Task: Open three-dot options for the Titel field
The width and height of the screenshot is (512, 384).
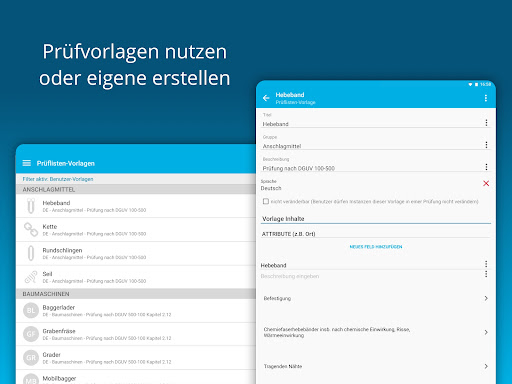Action: pyautogui.click(x=486, y=123)
